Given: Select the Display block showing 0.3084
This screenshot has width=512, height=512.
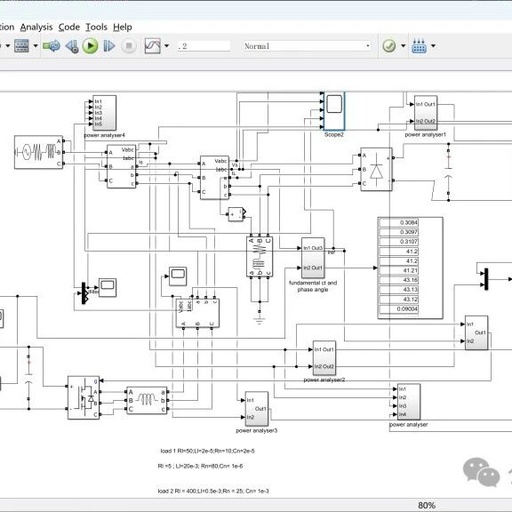Looking at the screenshot, I should pyautogui.click(x=410, y=268).
